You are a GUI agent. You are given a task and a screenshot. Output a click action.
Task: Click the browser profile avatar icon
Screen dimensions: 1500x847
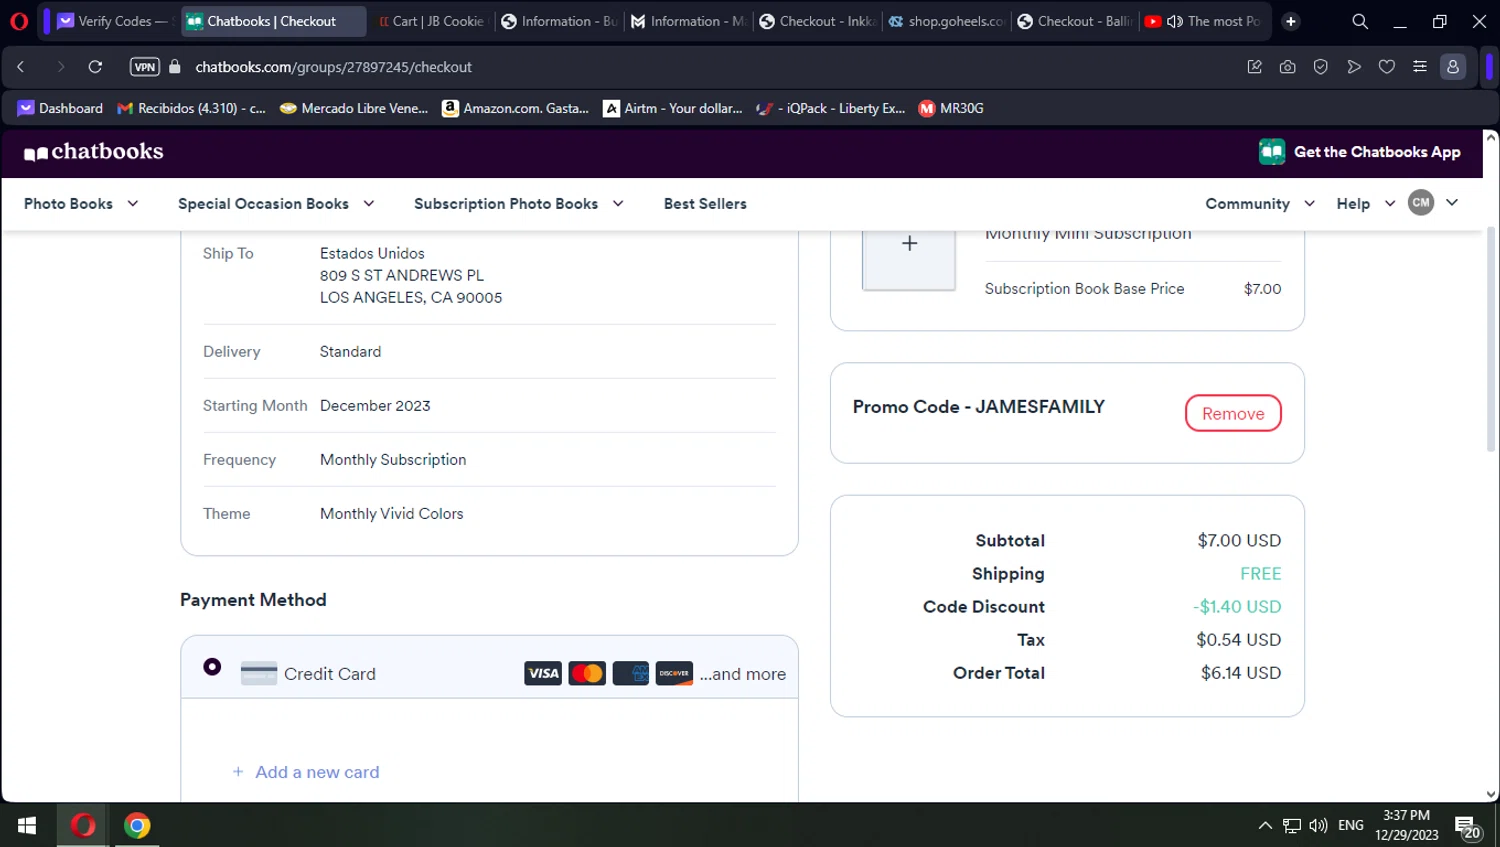[1453, 67]
